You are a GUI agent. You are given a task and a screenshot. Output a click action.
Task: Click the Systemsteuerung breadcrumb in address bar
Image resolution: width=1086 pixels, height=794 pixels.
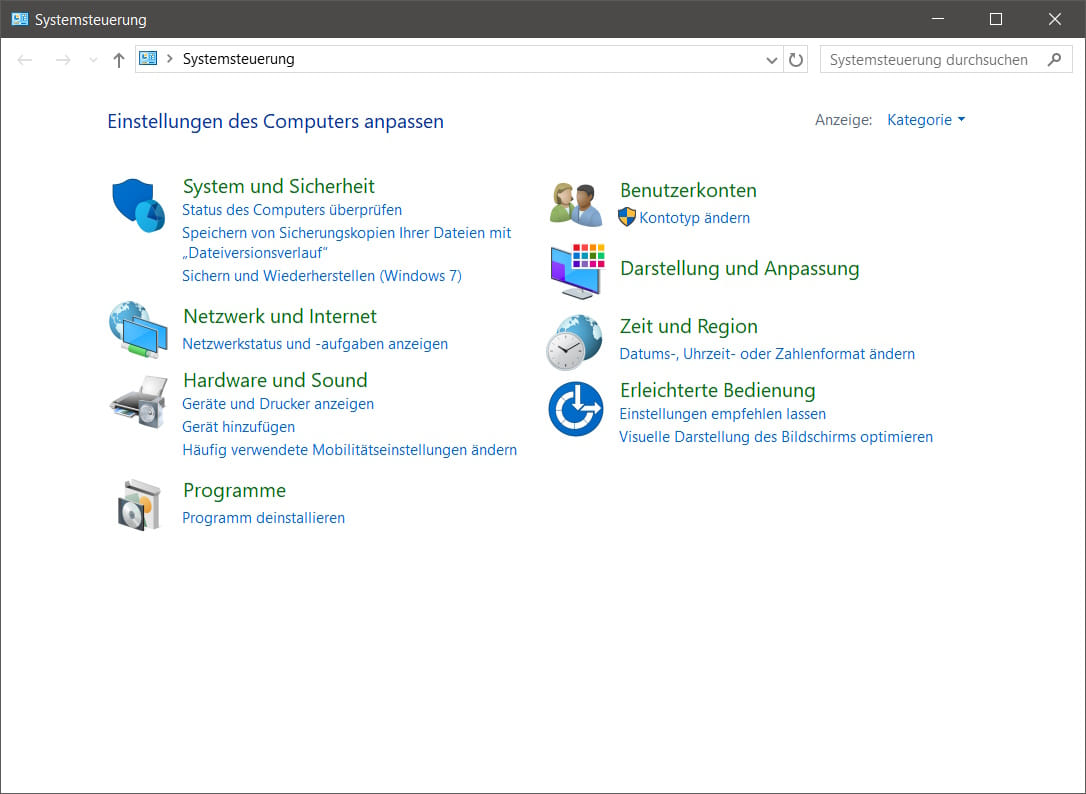238,59
